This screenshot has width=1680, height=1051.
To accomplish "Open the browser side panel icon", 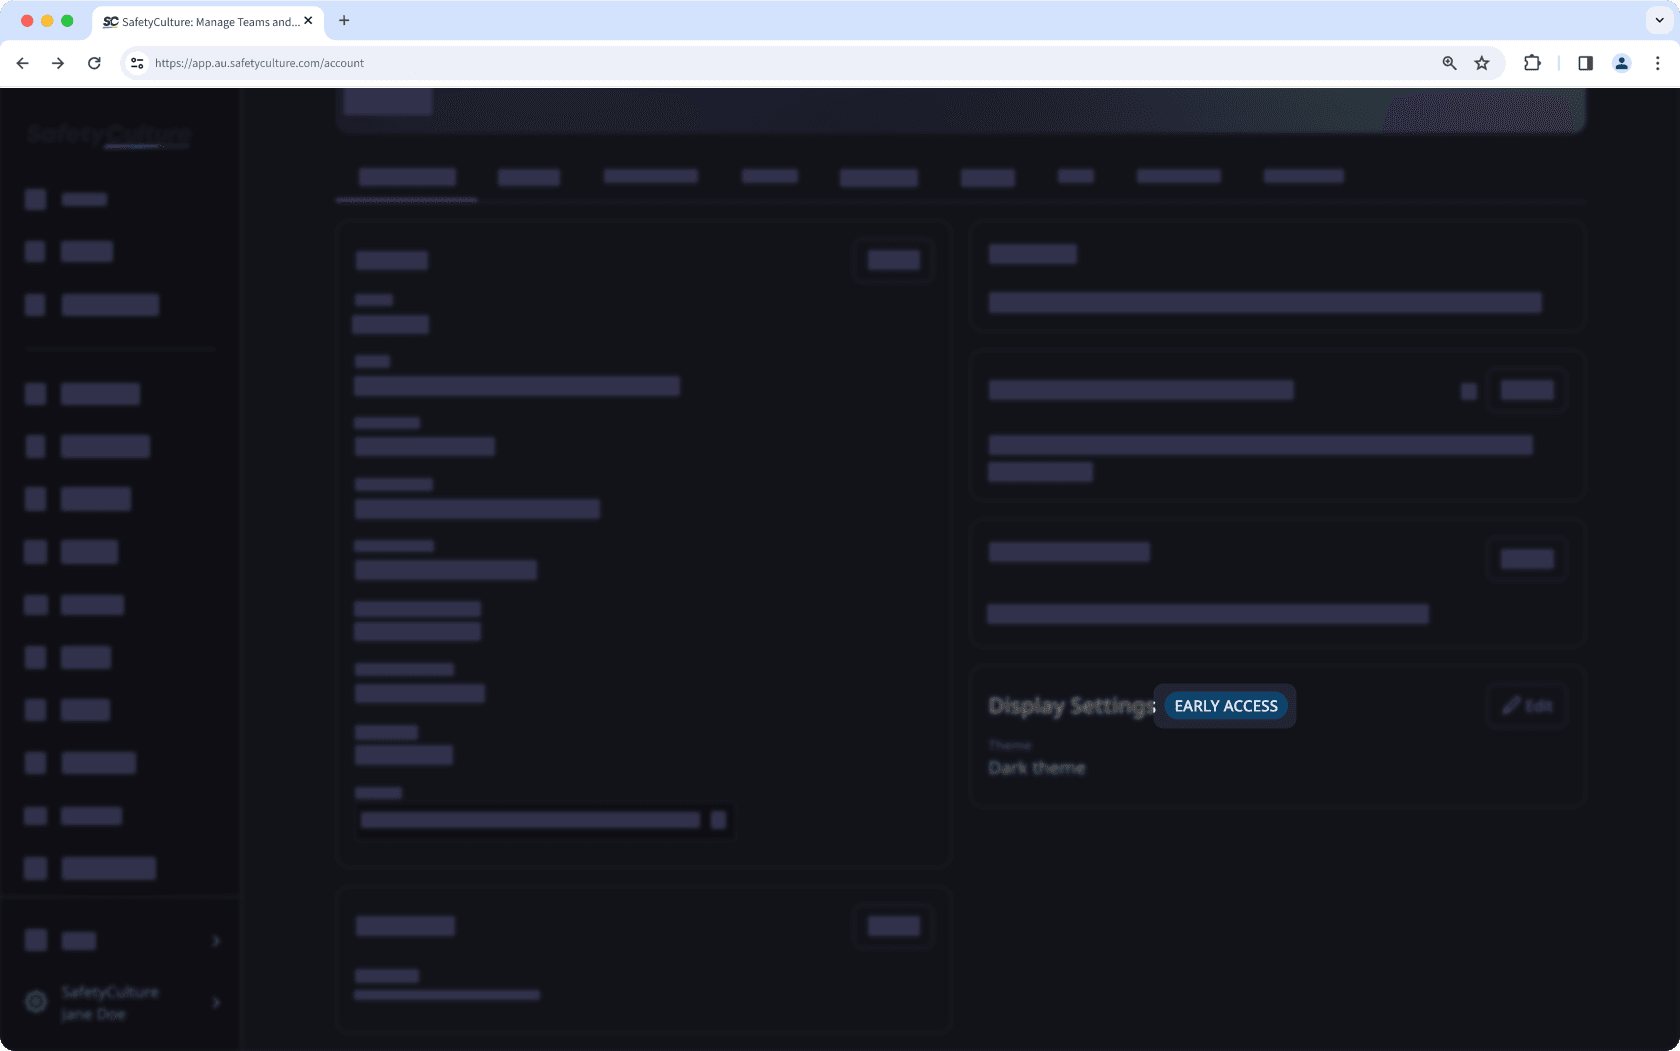I will point(1585,63).
